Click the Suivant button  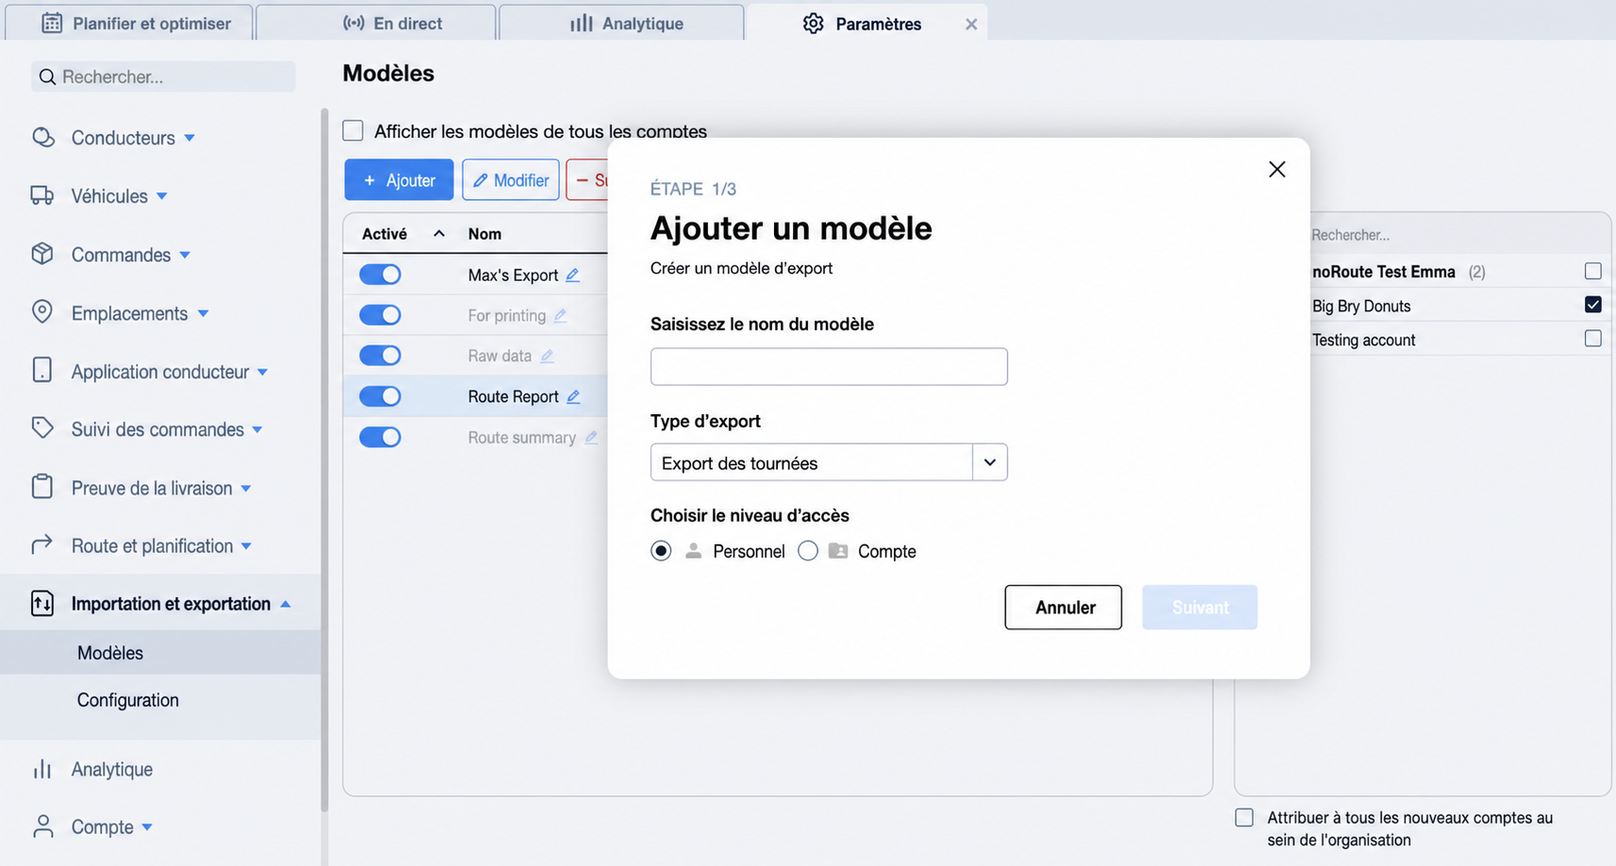(x=1200, y=607)
